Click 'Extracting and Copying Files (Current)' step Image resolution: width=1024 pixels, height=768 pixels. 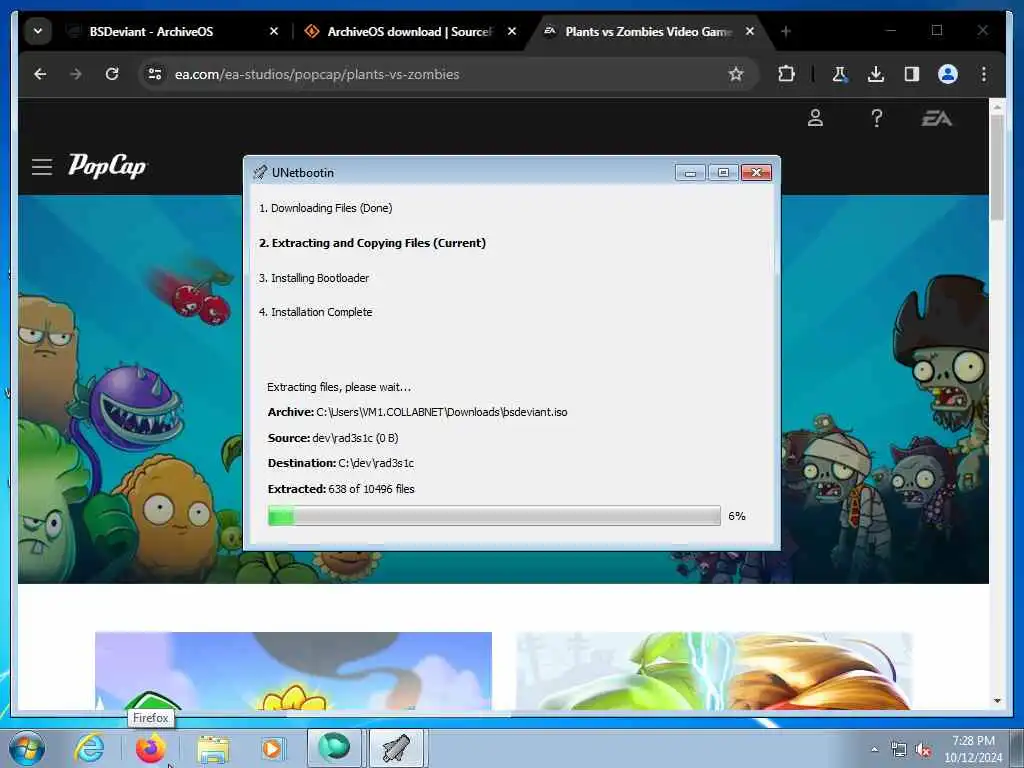[x=372, y=243]
